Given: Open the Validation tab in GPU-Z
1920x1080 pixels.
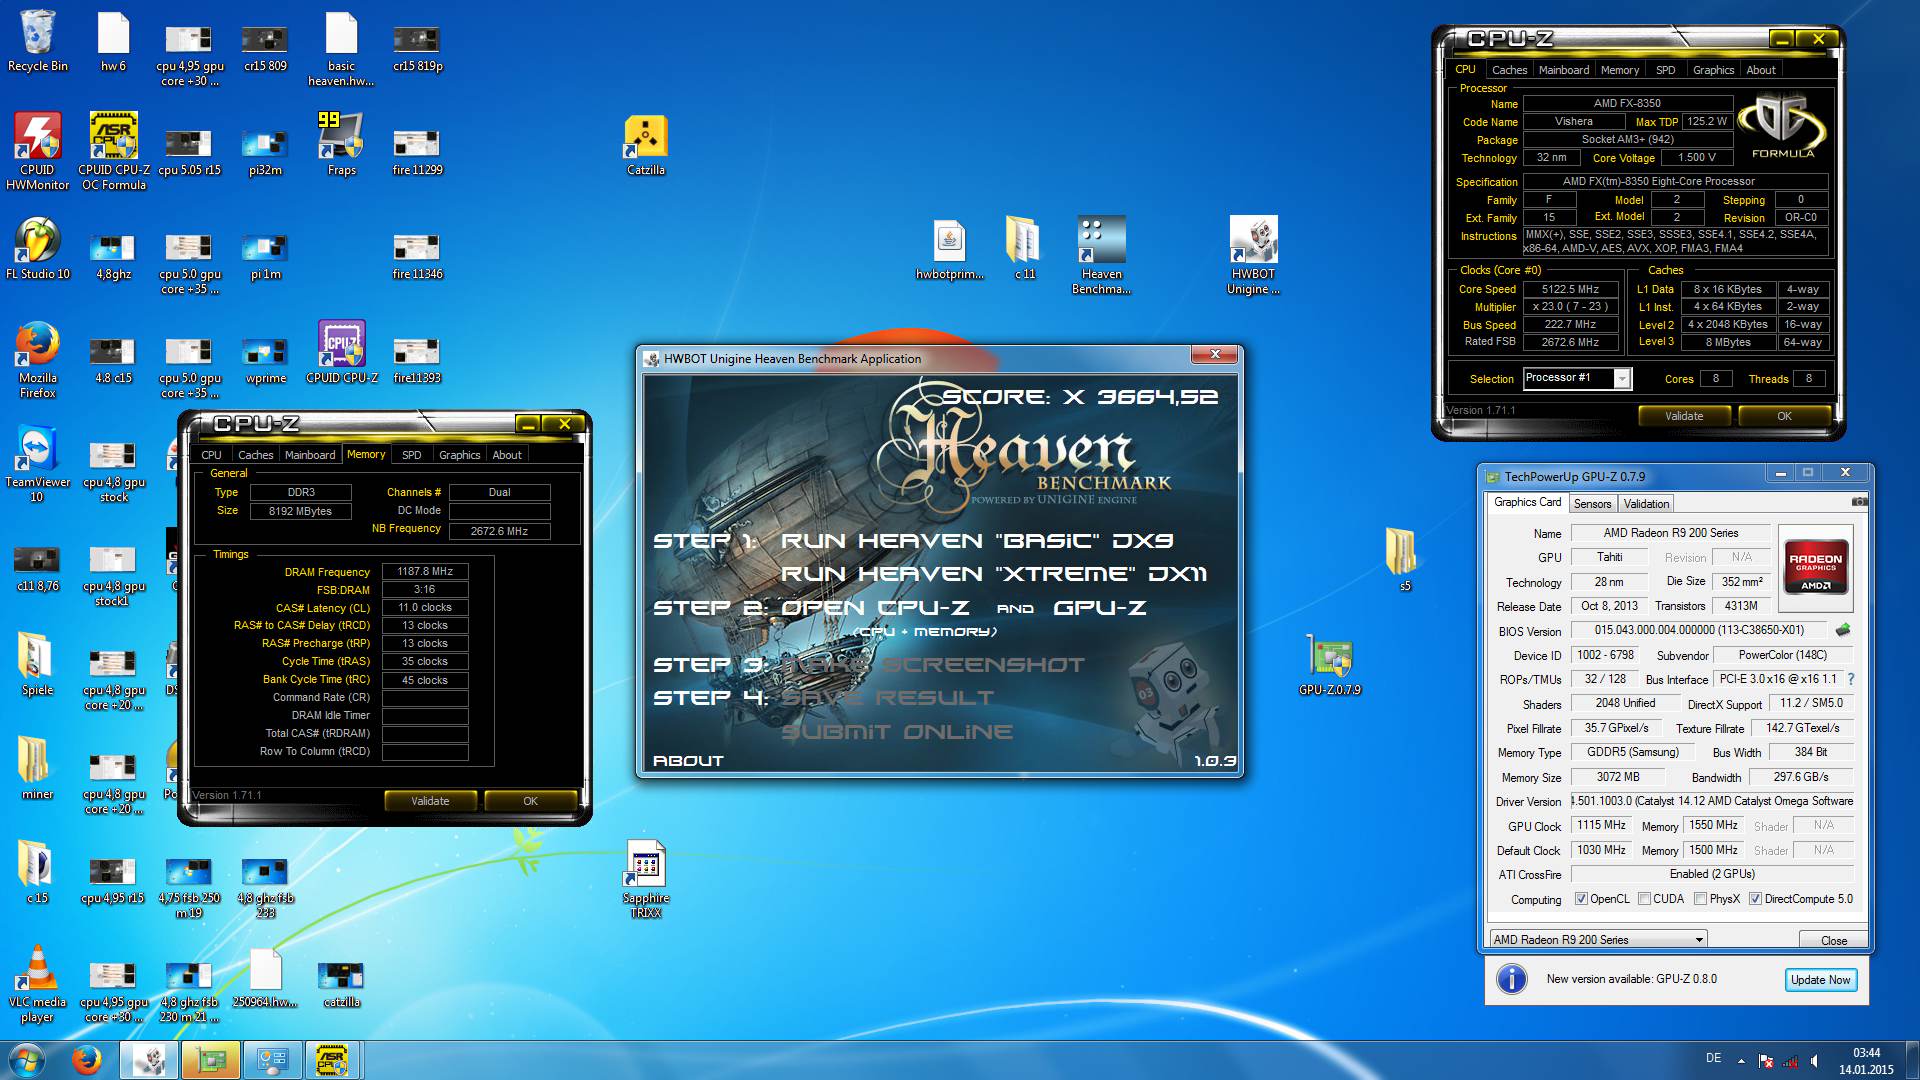Looking at the screenshot, I should [1646, 504].
